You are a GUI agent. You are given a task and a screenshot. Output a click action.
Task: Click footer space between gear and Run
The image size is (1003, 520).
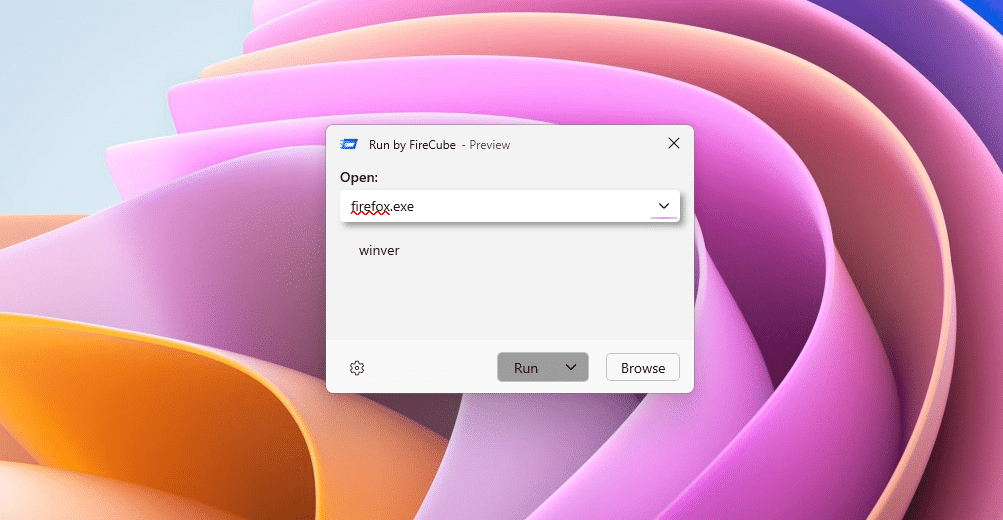click(430, 368)
